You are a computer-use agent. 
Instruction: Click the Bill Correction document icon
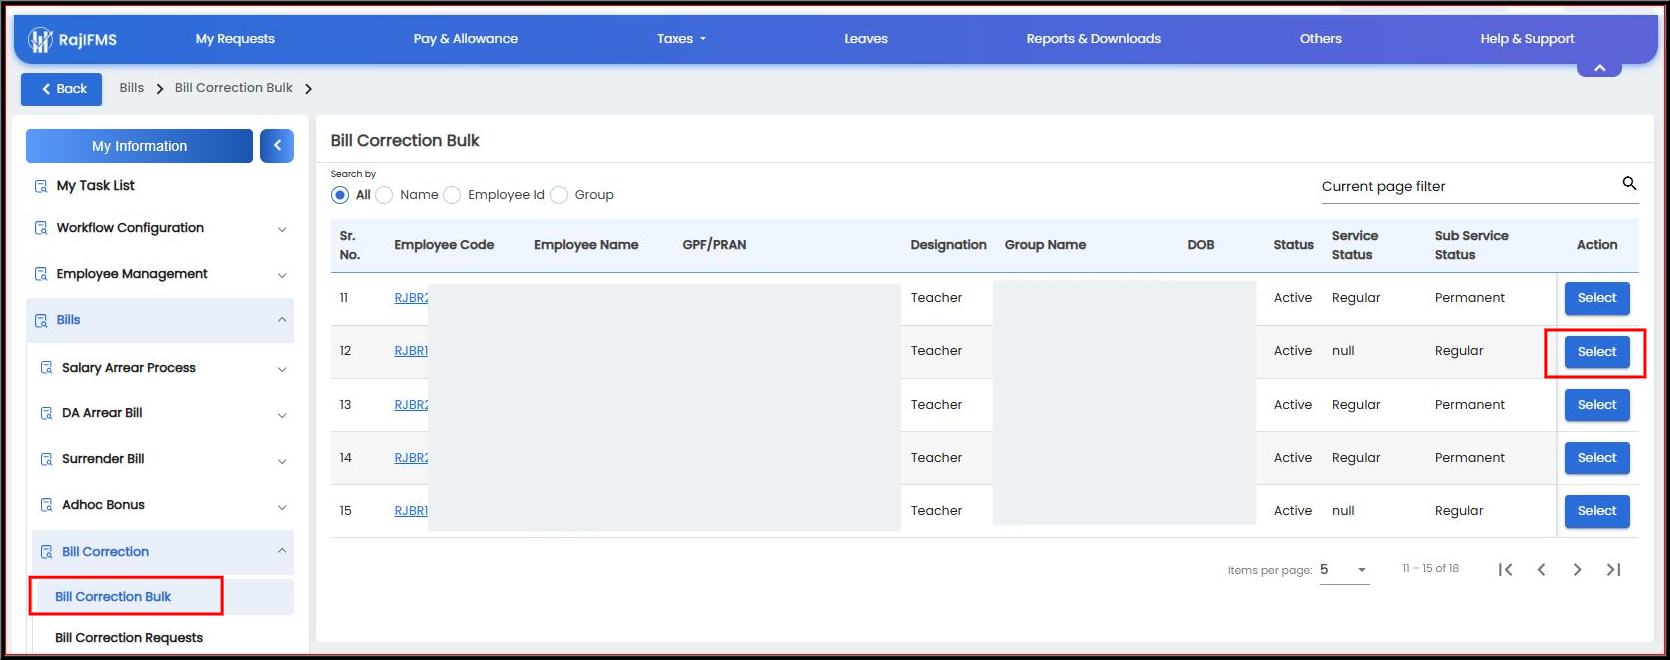pyautogui.click(x=46, y=552)
